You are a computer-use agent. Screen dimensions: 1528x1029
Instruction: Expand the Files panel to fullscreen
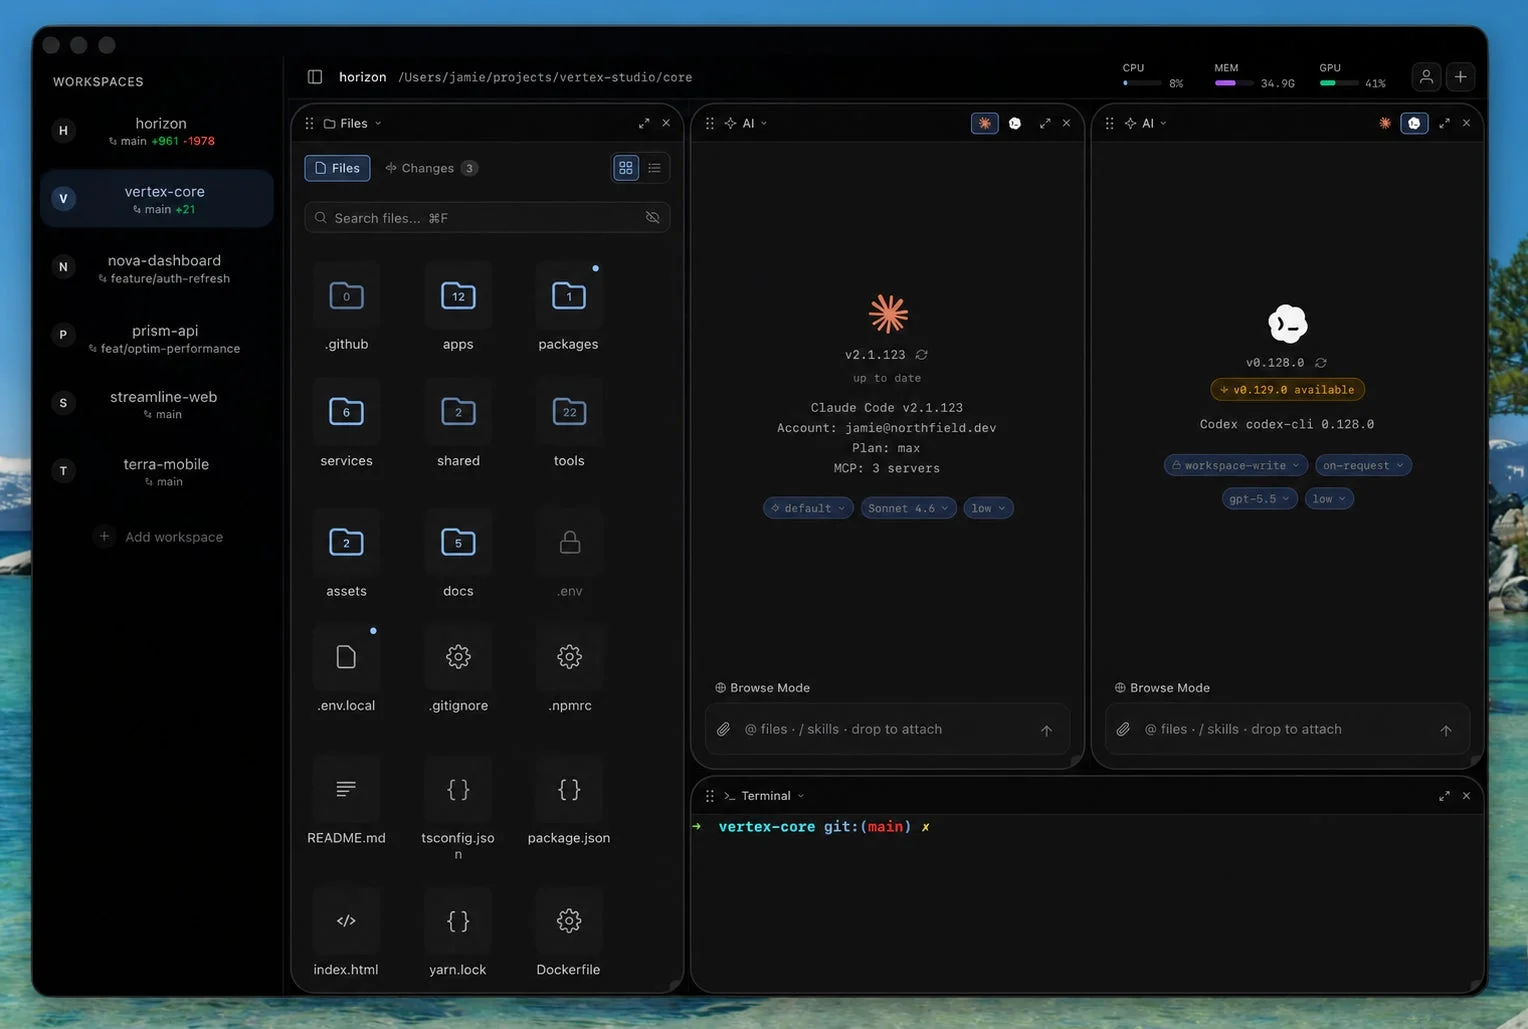point(644,123)
